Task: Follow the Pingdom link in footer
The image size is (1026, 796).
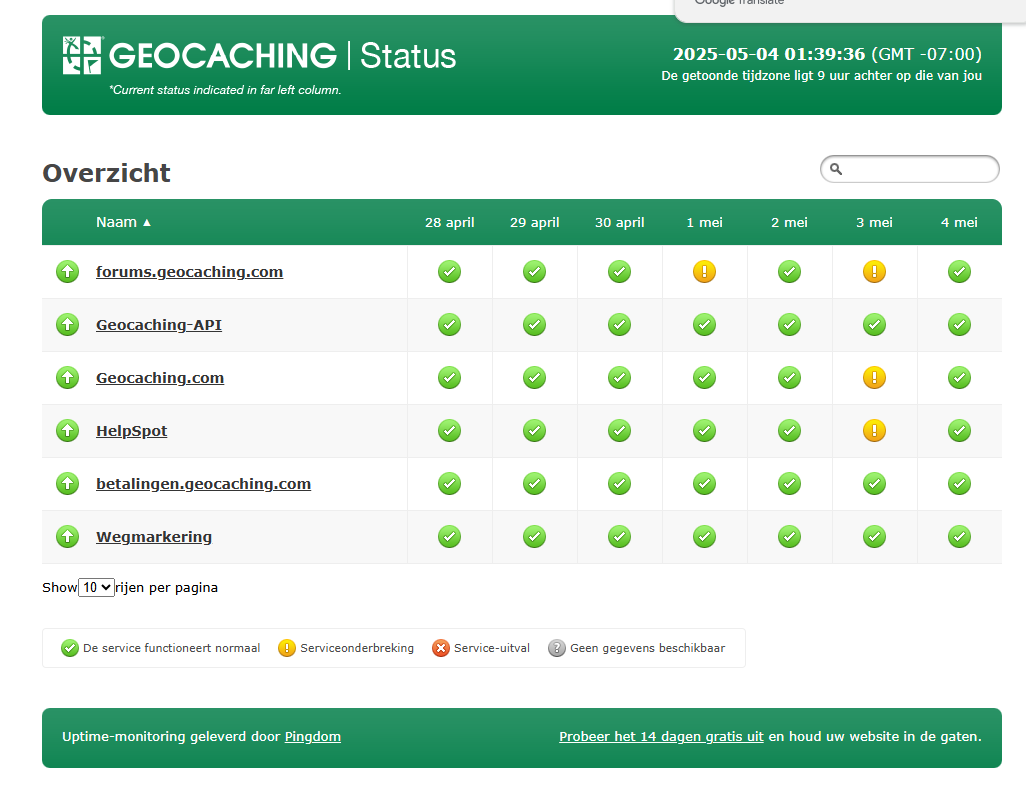Action: click(312, 737)
